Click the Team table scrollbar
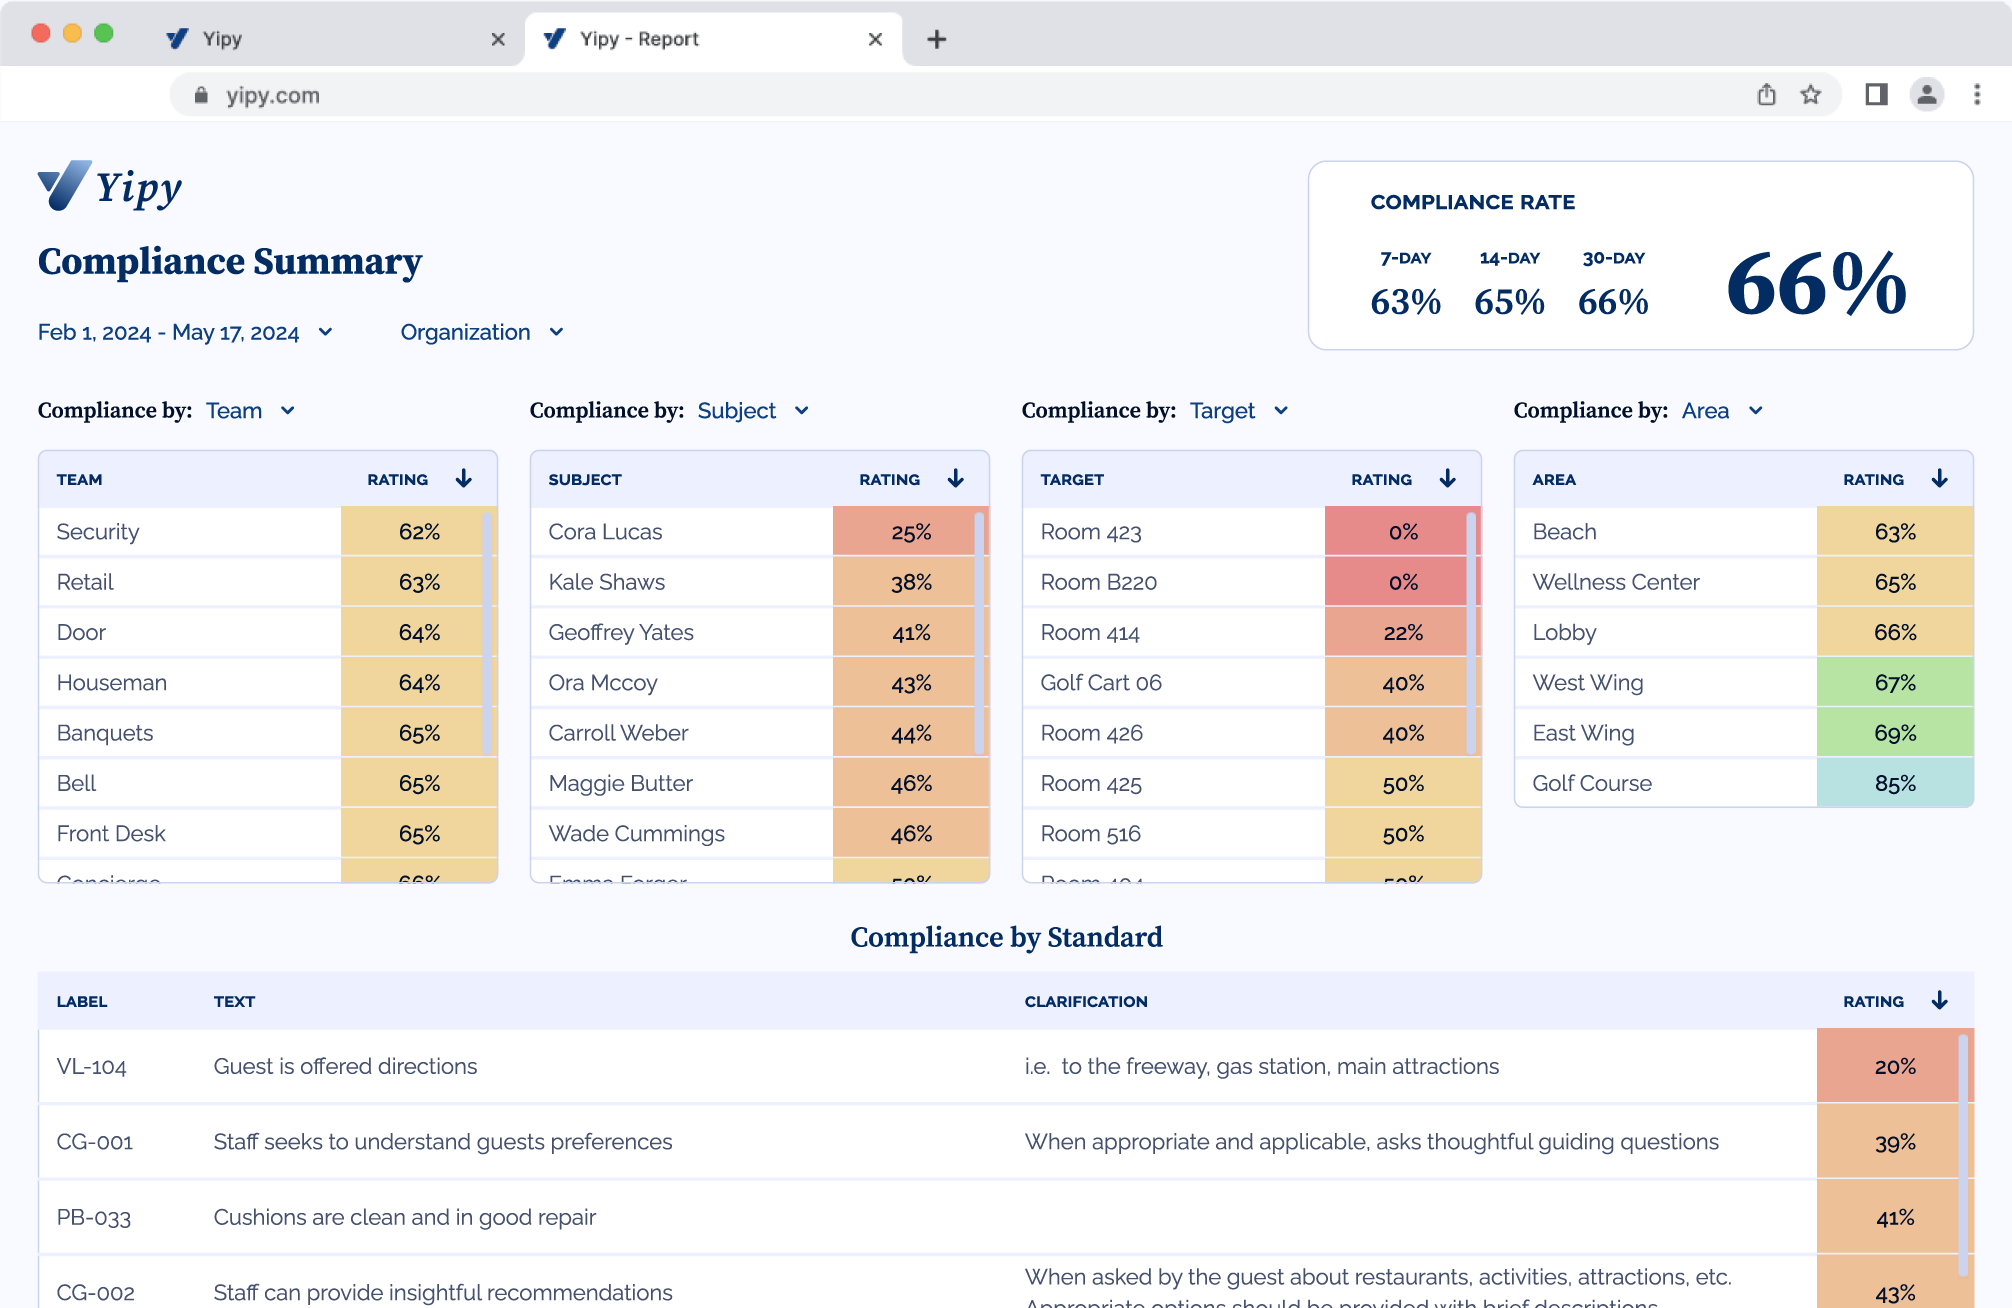2012x1308 pixels. (x=487, y=632)
